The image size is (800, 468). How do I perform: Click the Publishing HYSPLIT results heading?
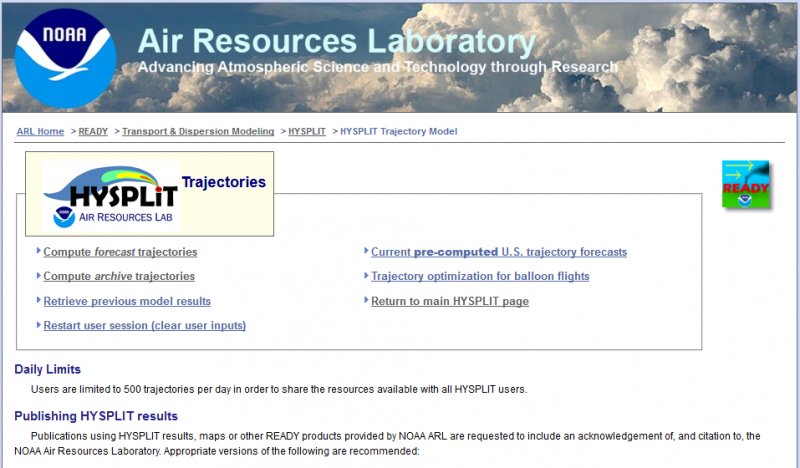click(96, 416)
